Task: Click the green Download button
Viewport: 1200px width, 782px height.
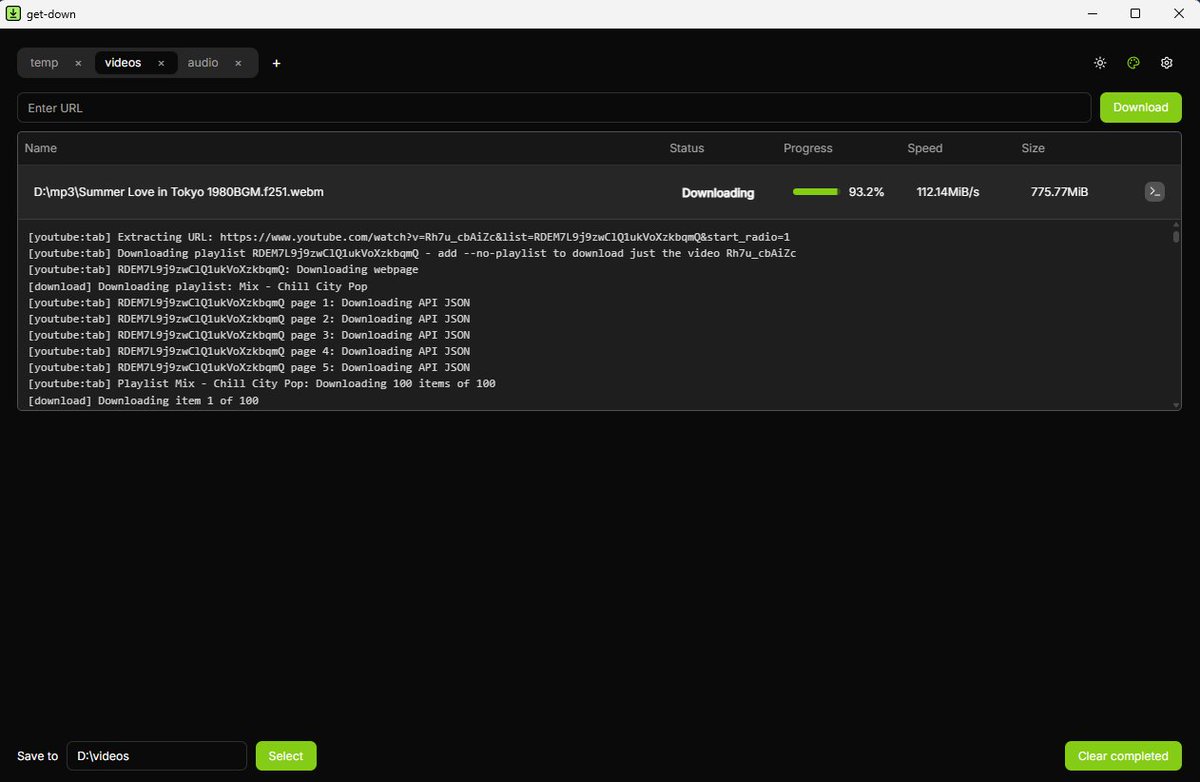Action: (x=1141, y=108)
